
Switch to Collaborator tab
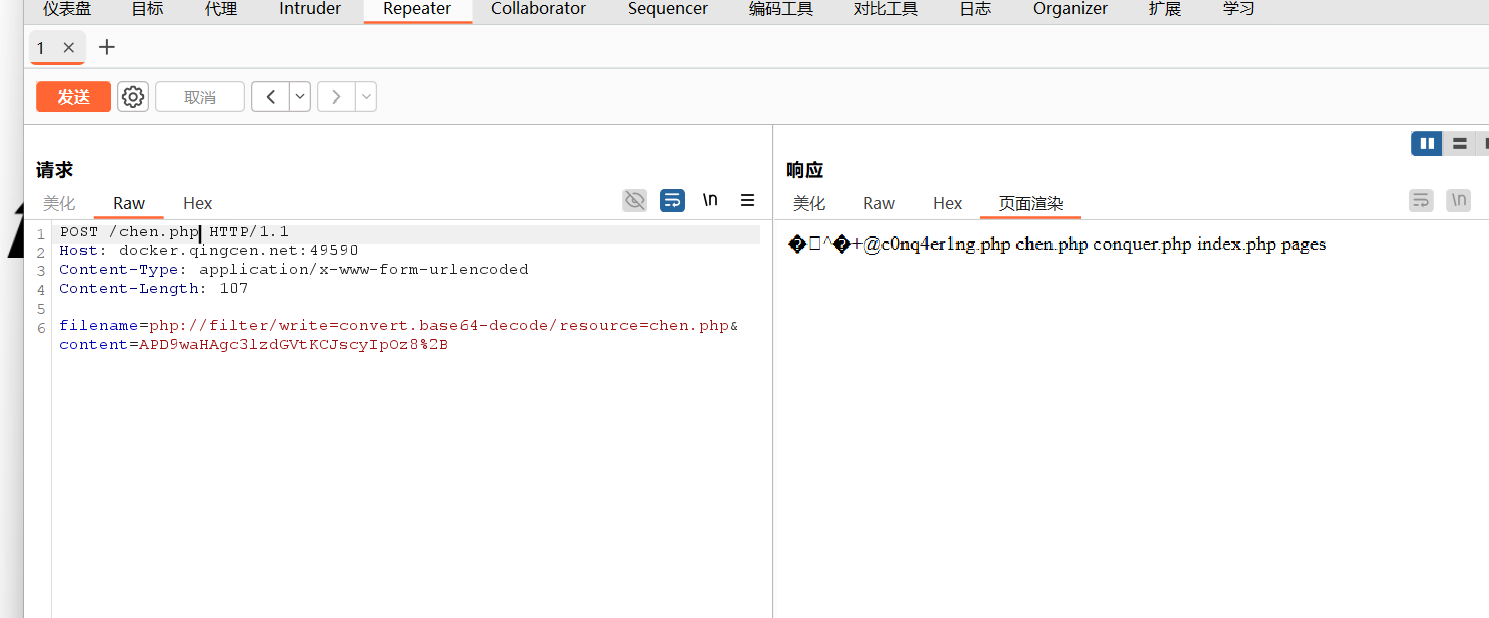click(x=539, y=9)
